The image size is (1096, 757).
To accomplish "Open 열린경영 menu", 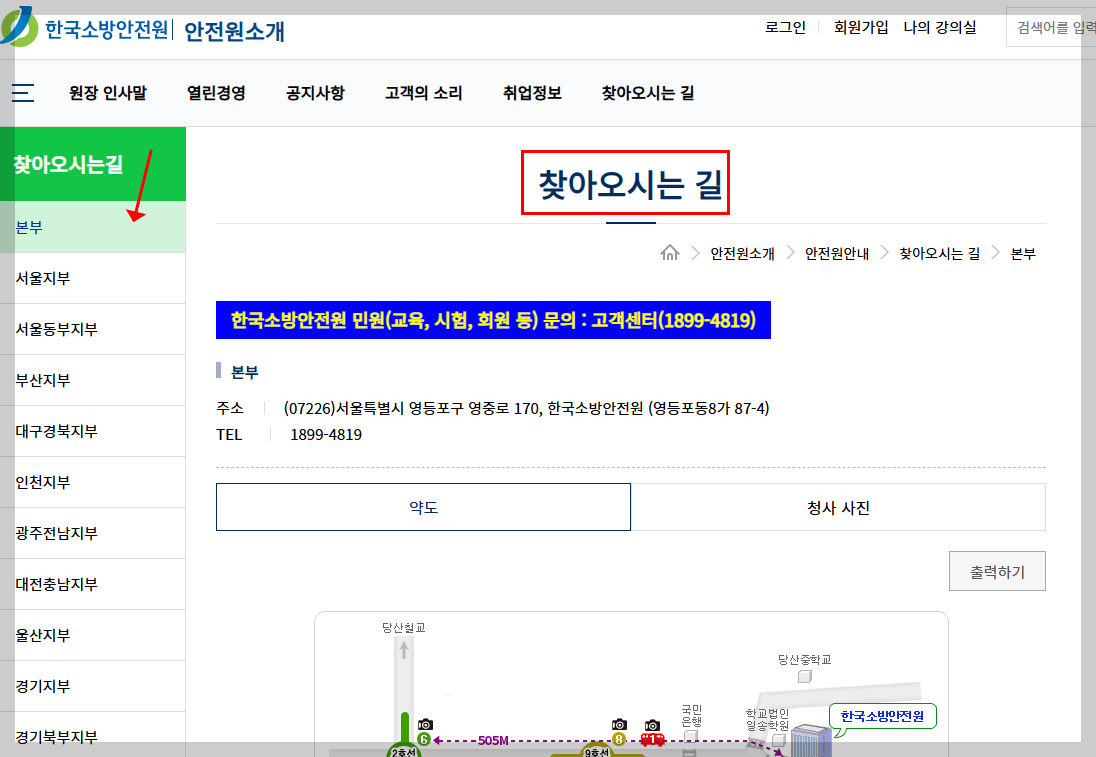I will click(x=216, y=93).
